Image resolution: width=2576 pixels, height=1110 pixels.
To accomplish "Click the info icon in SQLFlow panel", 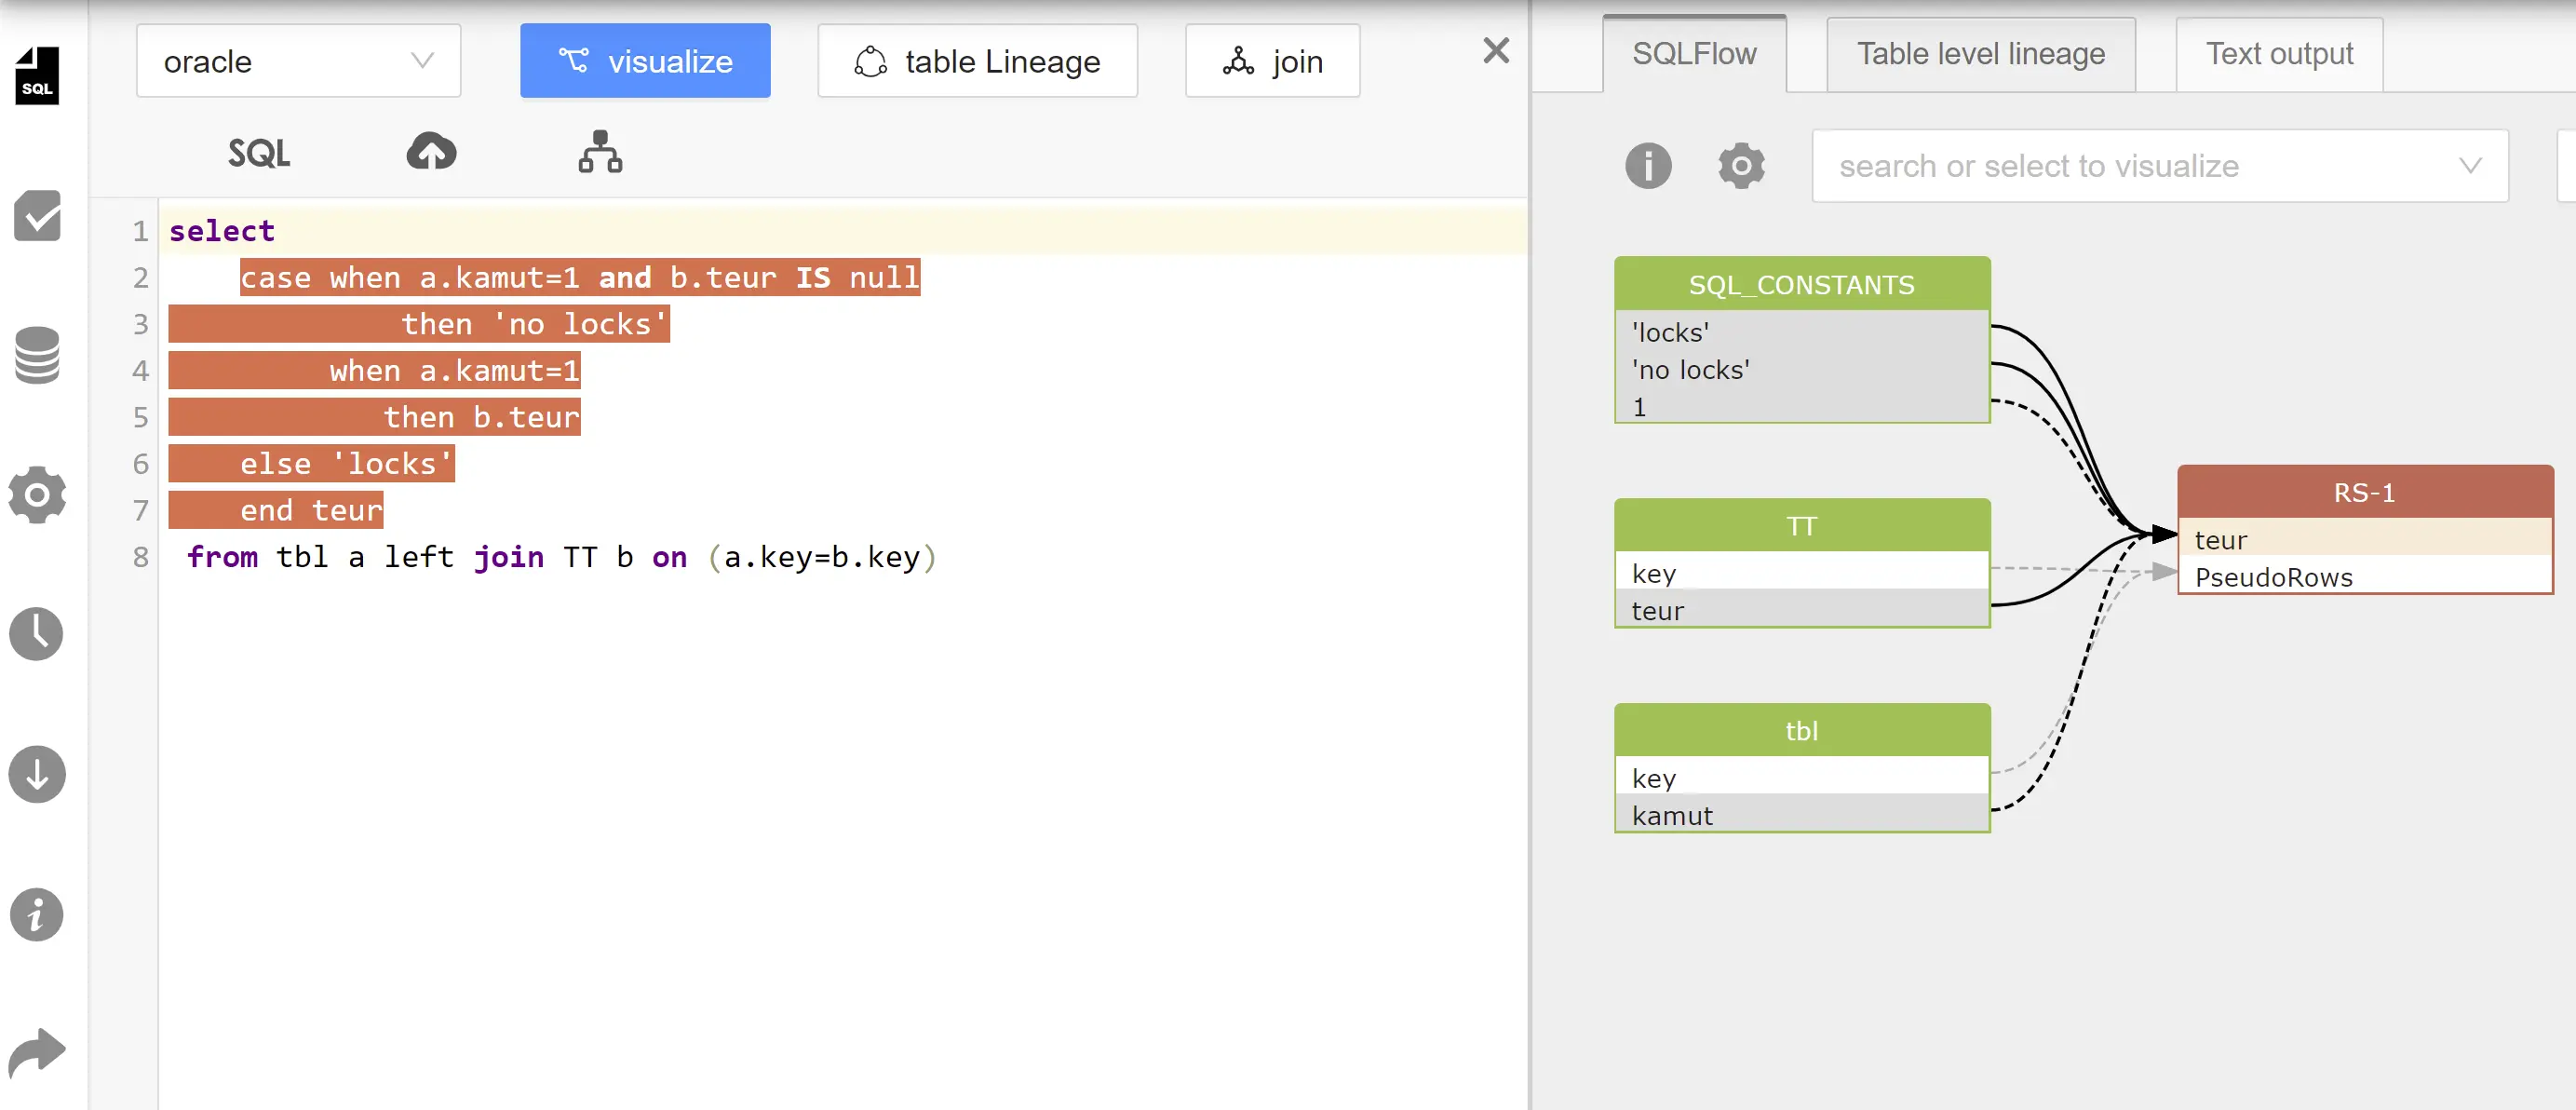I will coord(1648,165).
